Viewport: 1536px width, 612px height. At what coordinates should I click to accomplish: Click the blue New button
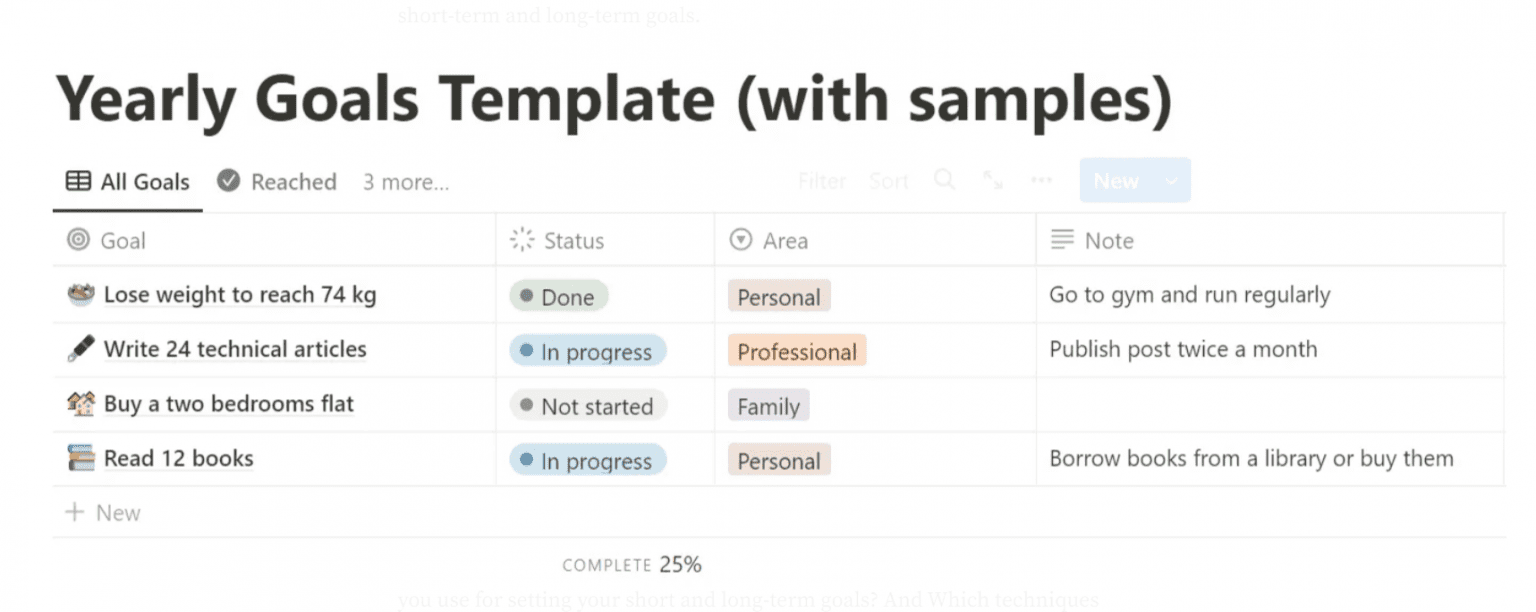tap(1116, 181)
